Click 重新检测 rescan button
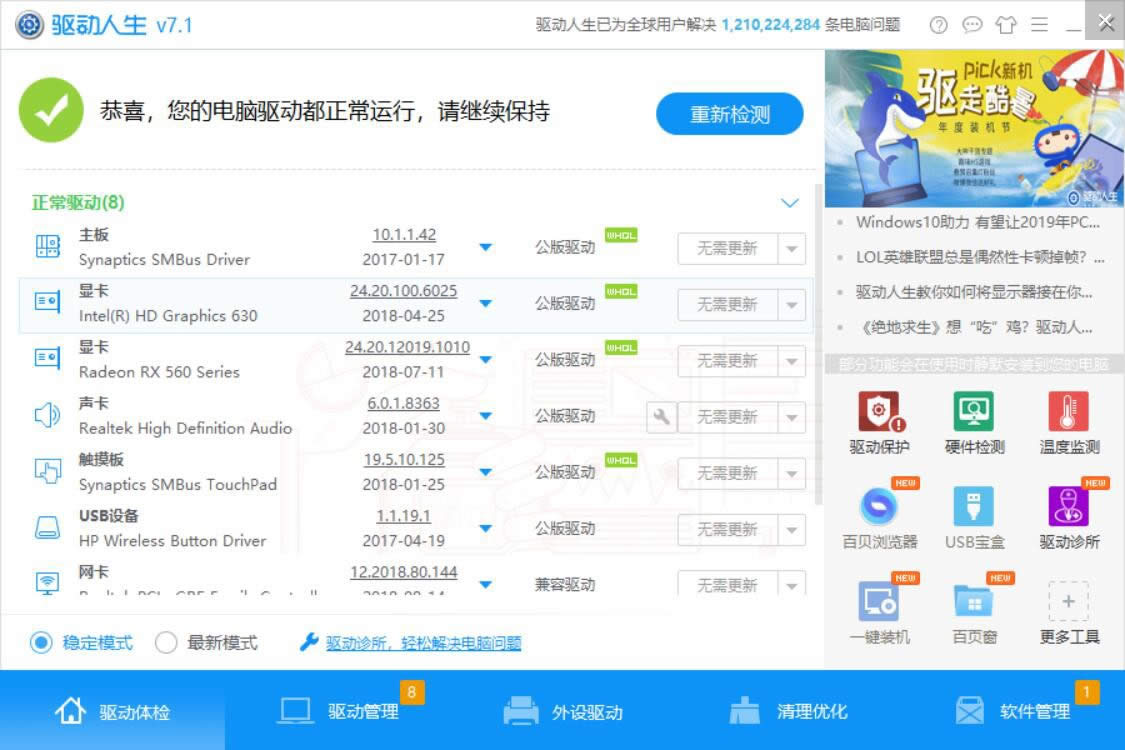The image size is (1125, 750). (730, 114)
